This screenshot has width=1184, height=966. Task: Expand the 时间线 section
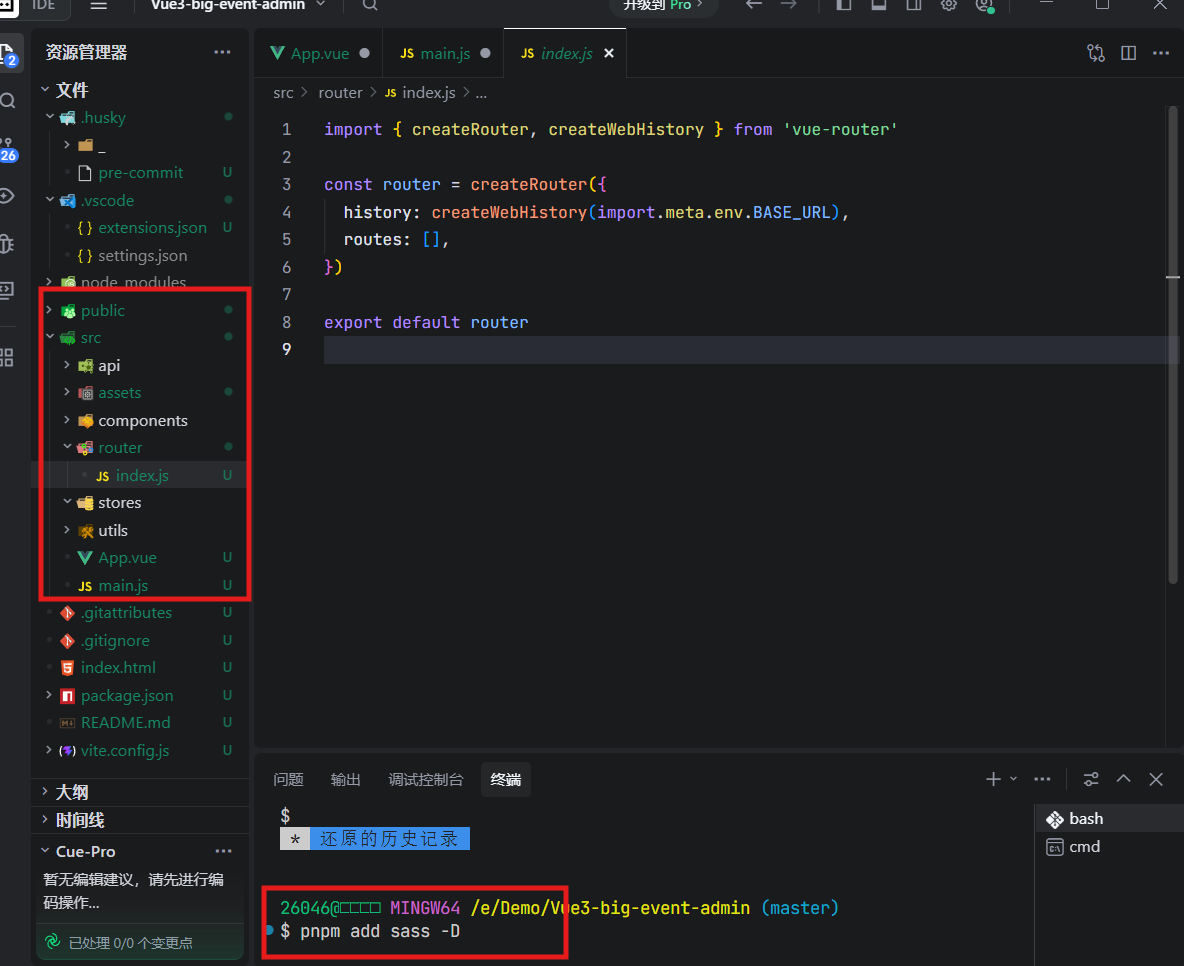click(x=45, y=819)
